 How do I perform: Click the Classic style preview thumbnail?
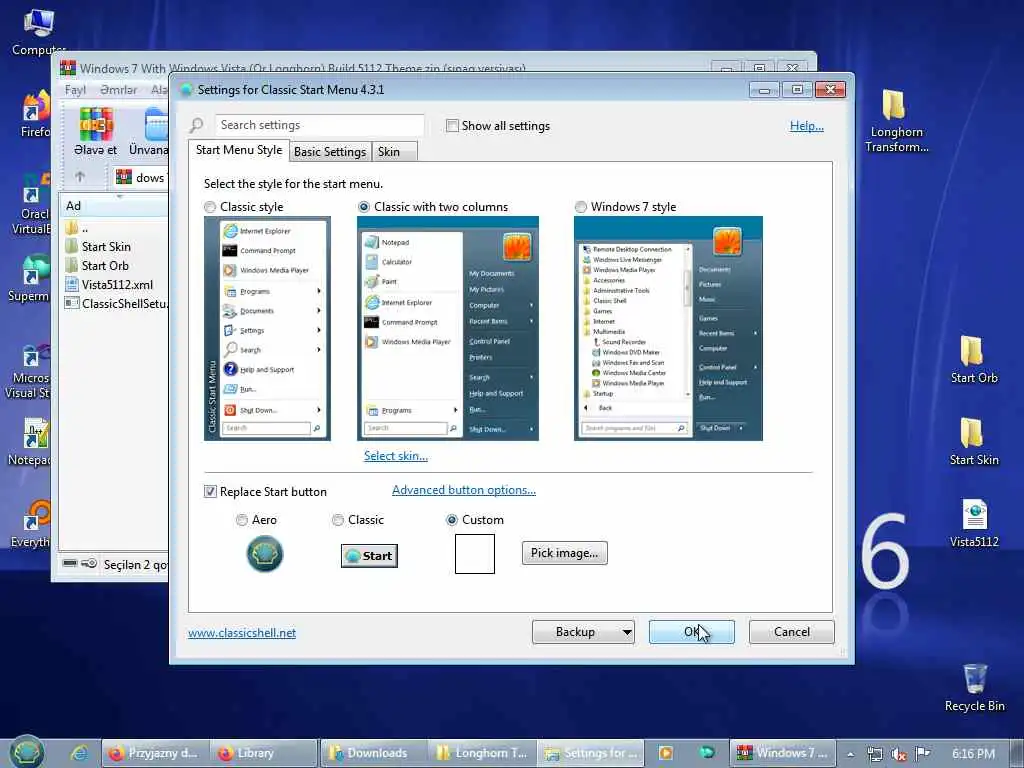(267, 328)
